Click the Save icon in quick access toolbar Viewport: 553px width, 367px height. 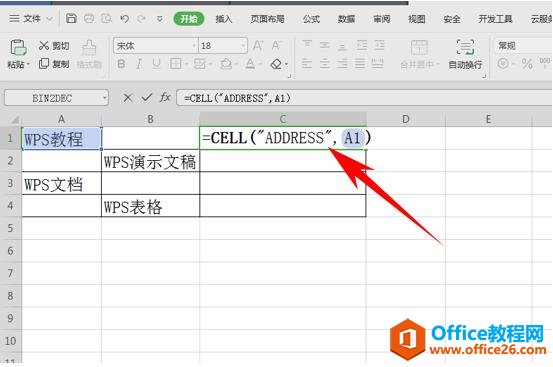coord(71,18)
